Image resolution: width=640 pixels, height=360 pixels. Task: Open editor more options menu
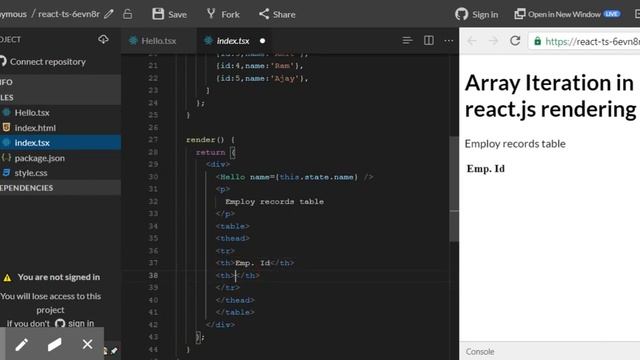click(x=449, y=40)
